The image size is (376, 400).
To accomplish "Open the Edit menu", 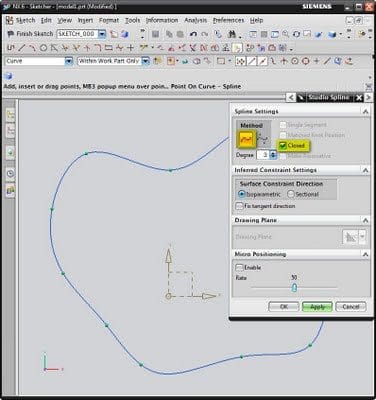I will point(46,20).
